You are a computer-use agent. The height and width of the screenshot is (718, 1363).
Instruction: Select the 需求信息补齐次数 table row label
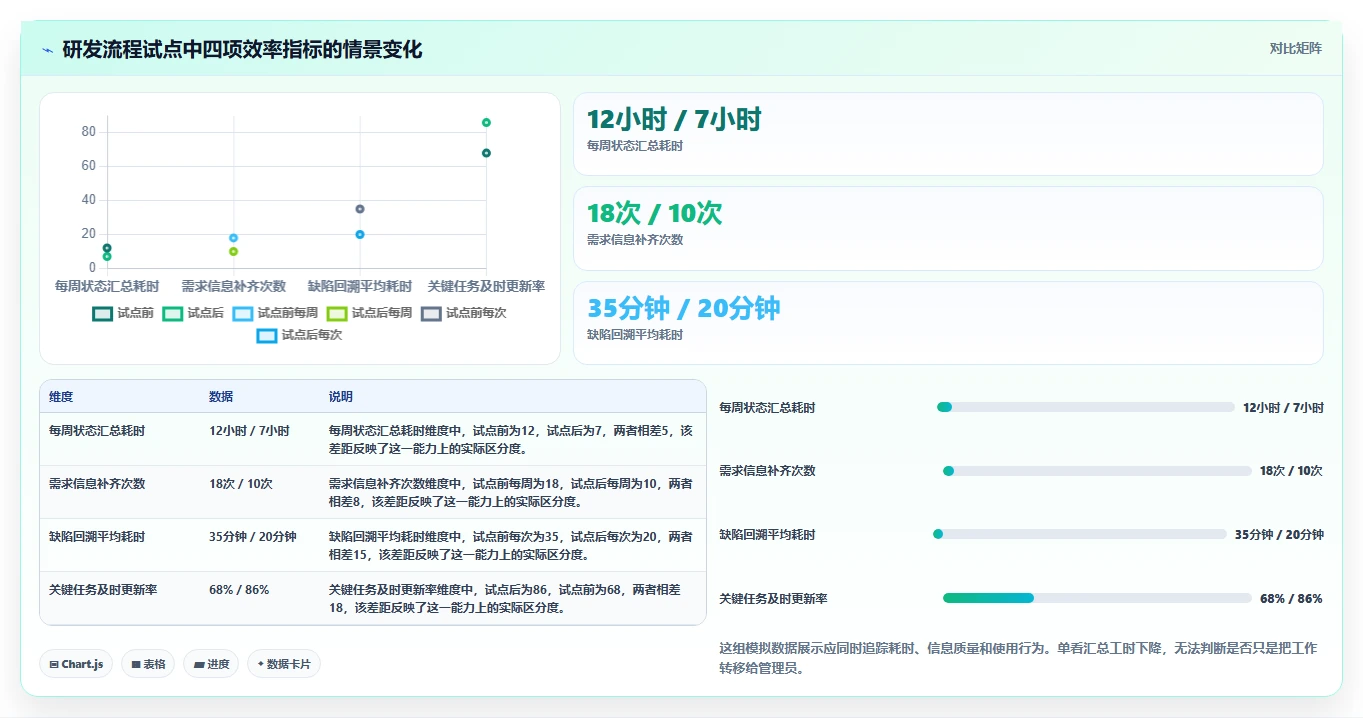(x=97, y=484)
